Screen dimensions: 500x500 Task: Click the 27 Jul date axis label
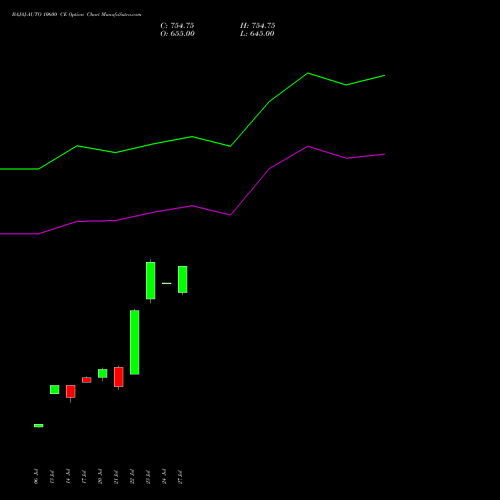[x=180, y=476]
